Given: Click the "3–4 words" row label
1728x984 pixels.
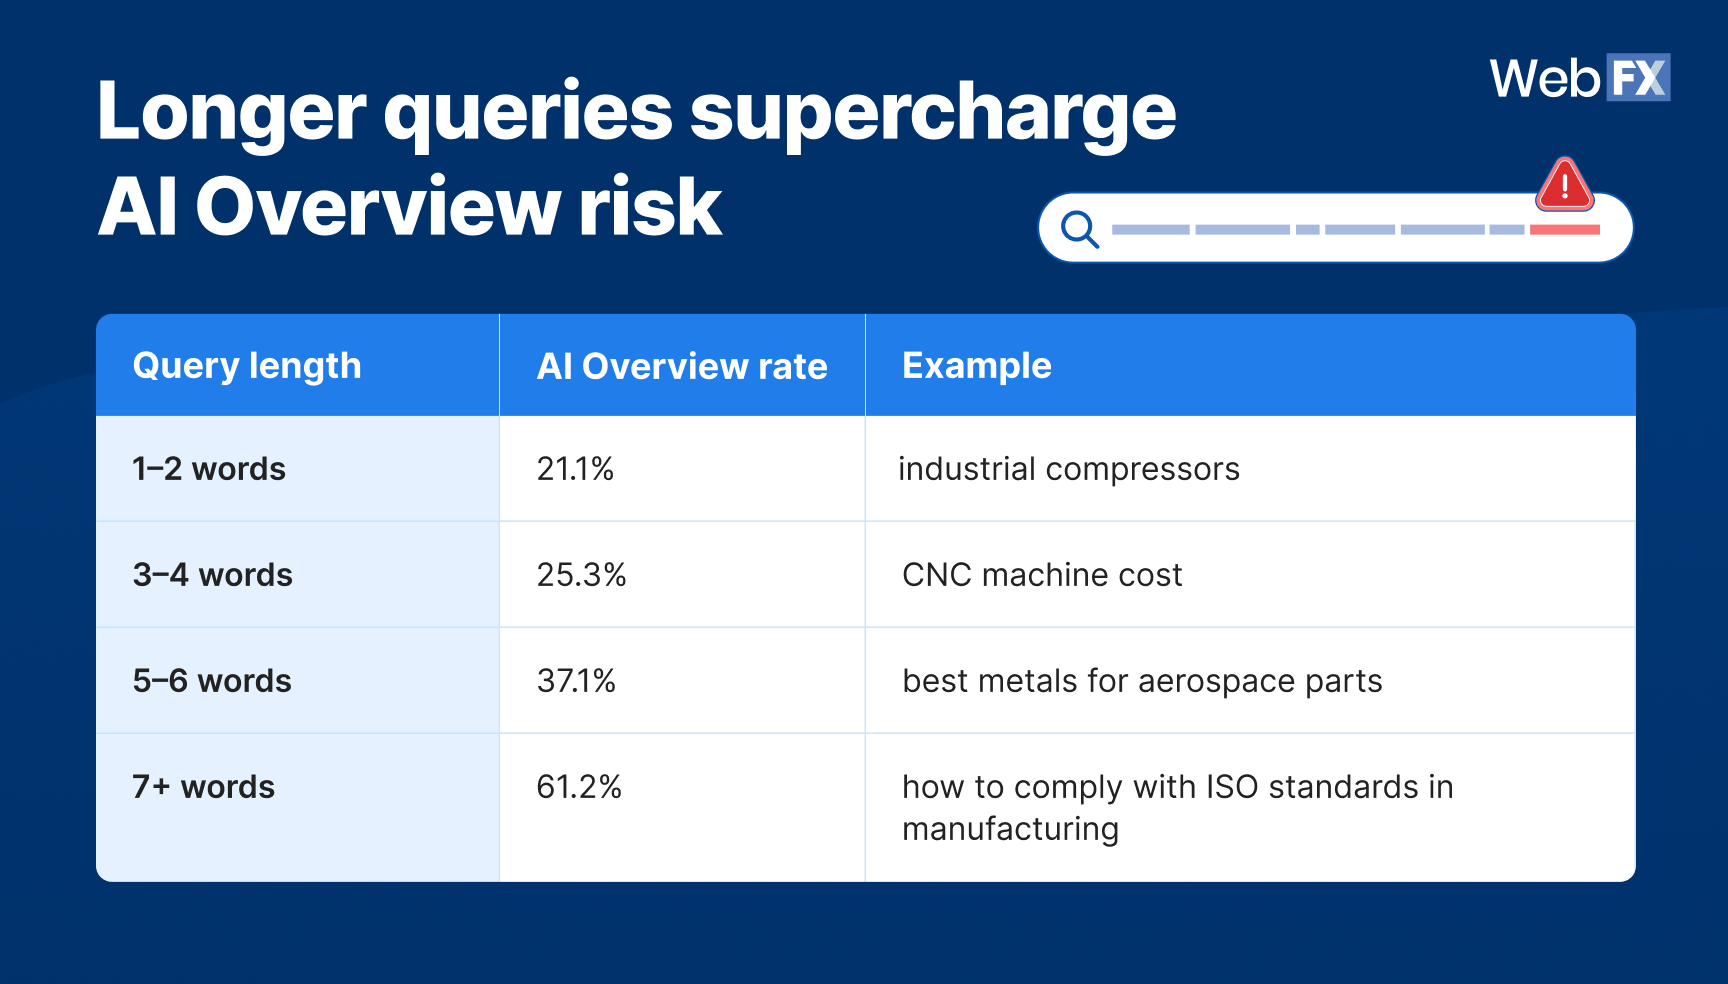Looking at the screenshot, I should (213, 575).
